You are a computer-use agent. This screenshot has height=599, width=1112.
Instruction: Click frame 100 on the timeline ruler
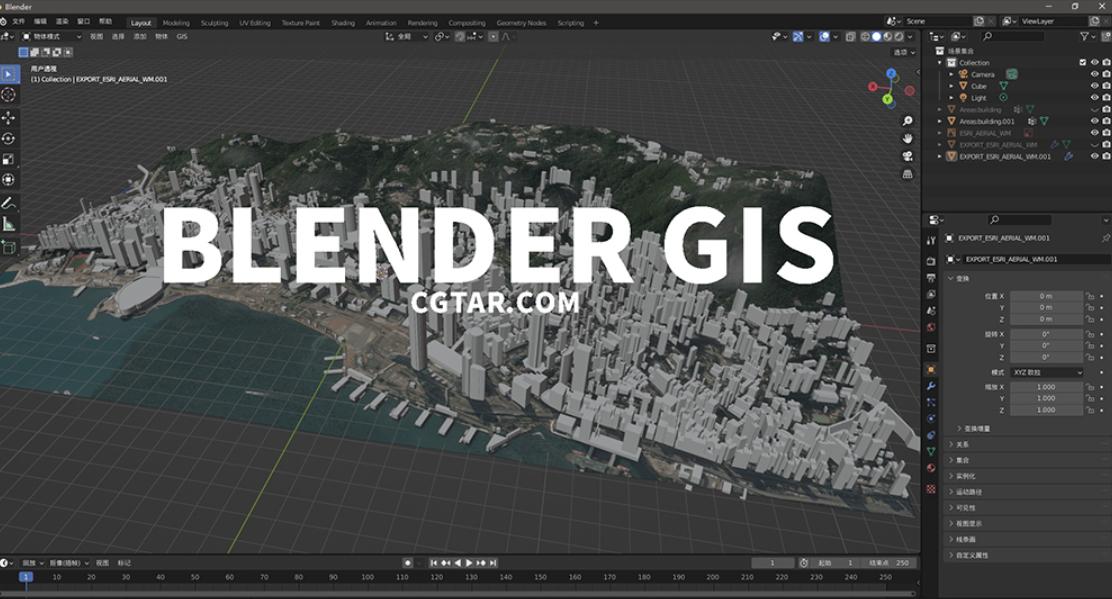click(x=367, y=577)
